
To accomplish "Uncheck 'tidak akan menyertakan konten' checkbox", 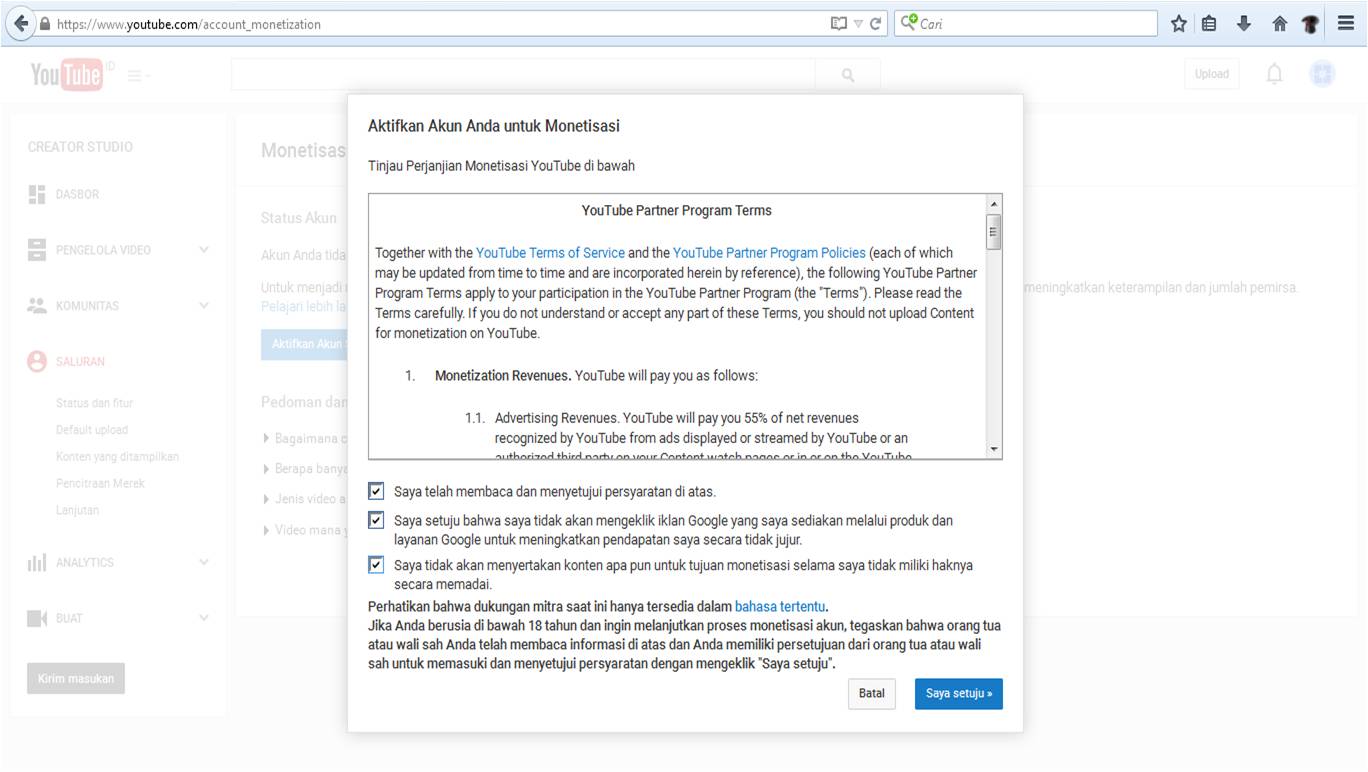I will pos(376,565).
